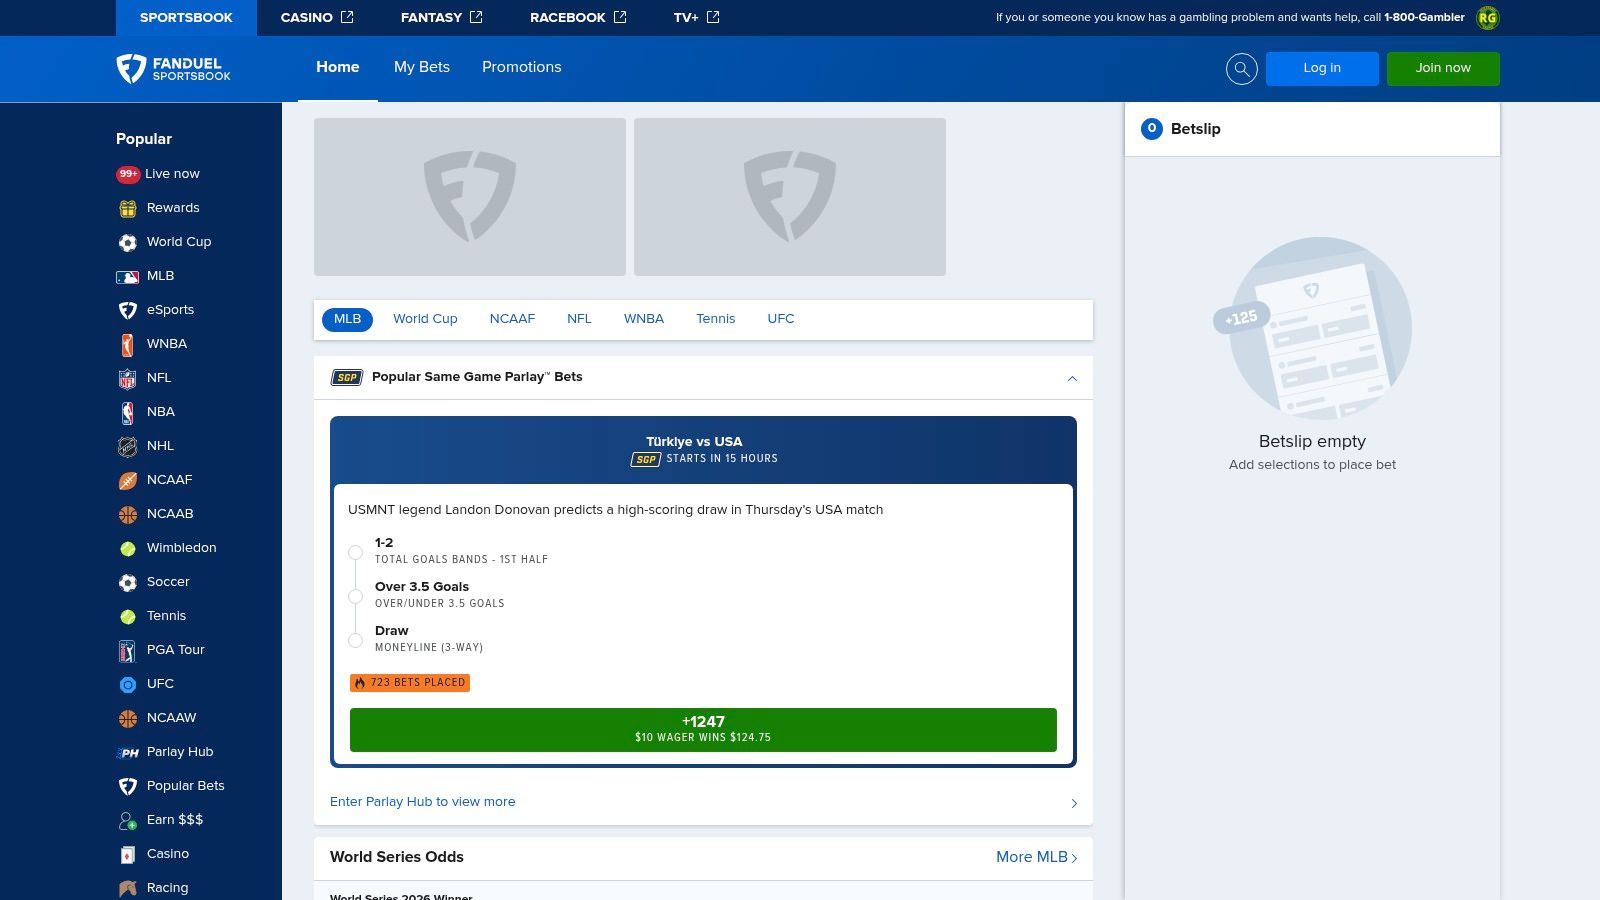Open the Racebook external link icon
This screenshot has height=900, width=1600.
point(620,17)
